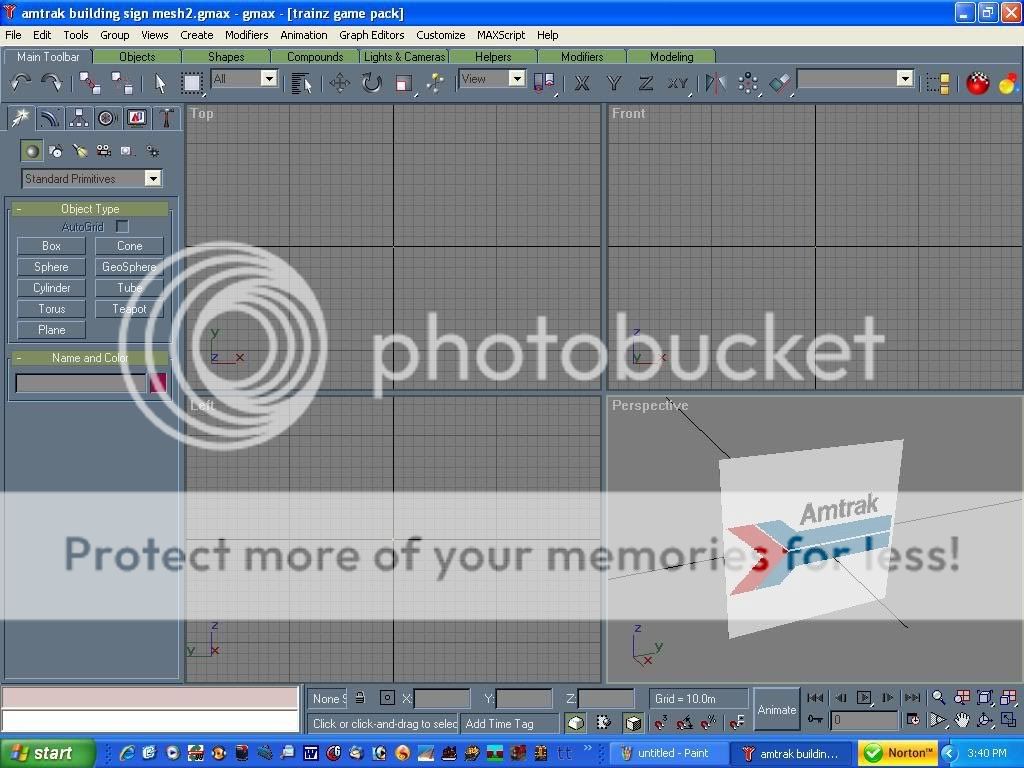The width and height of the screenshot is (1024, 768).
Task: Activate the Select and Rotate tool
Action: (372, 83)
